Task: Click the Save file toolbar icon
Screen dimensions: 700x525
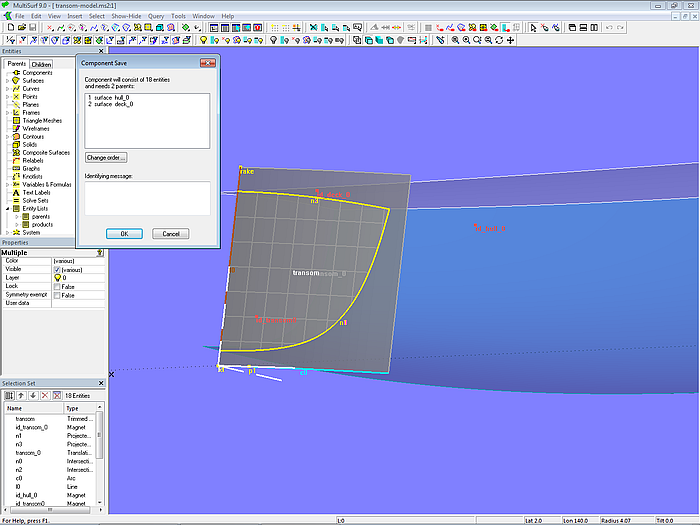Action: [x=34, y=28]
